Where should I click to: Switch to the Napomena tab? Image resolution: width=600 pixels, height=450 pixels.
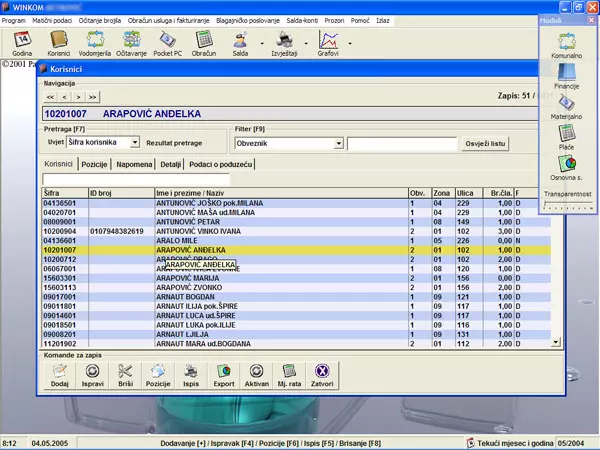point(134,163)
